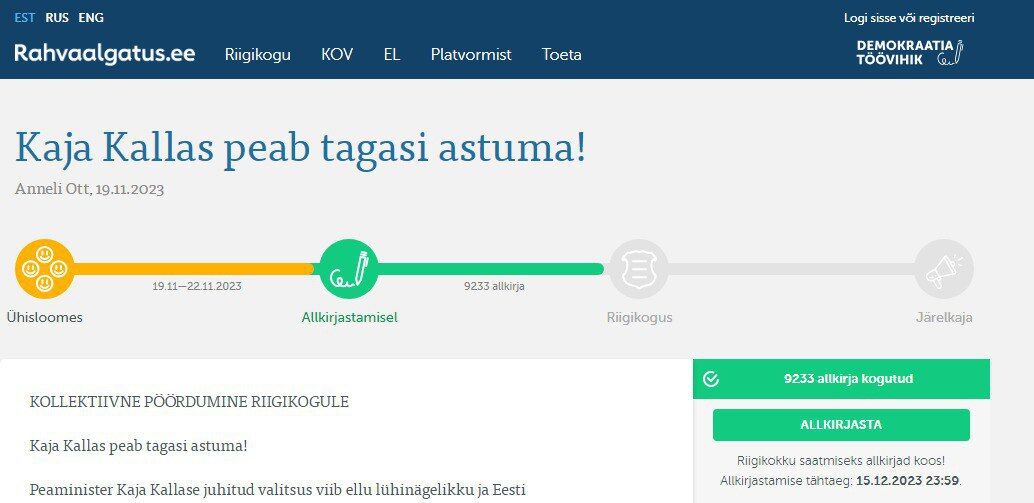Switch language to ENG
Viewport: 1034px width, 503px height.
pos(91,18)
